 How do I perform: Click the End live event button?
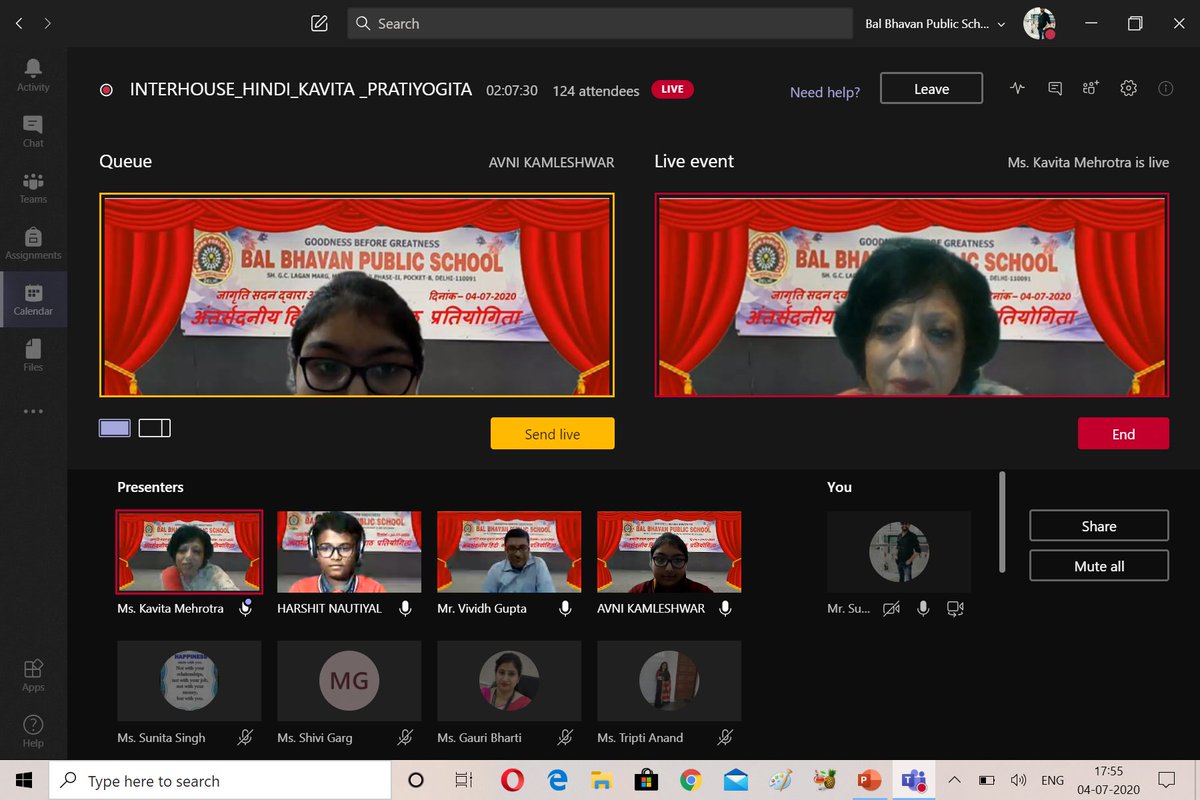click(1123, 434)
